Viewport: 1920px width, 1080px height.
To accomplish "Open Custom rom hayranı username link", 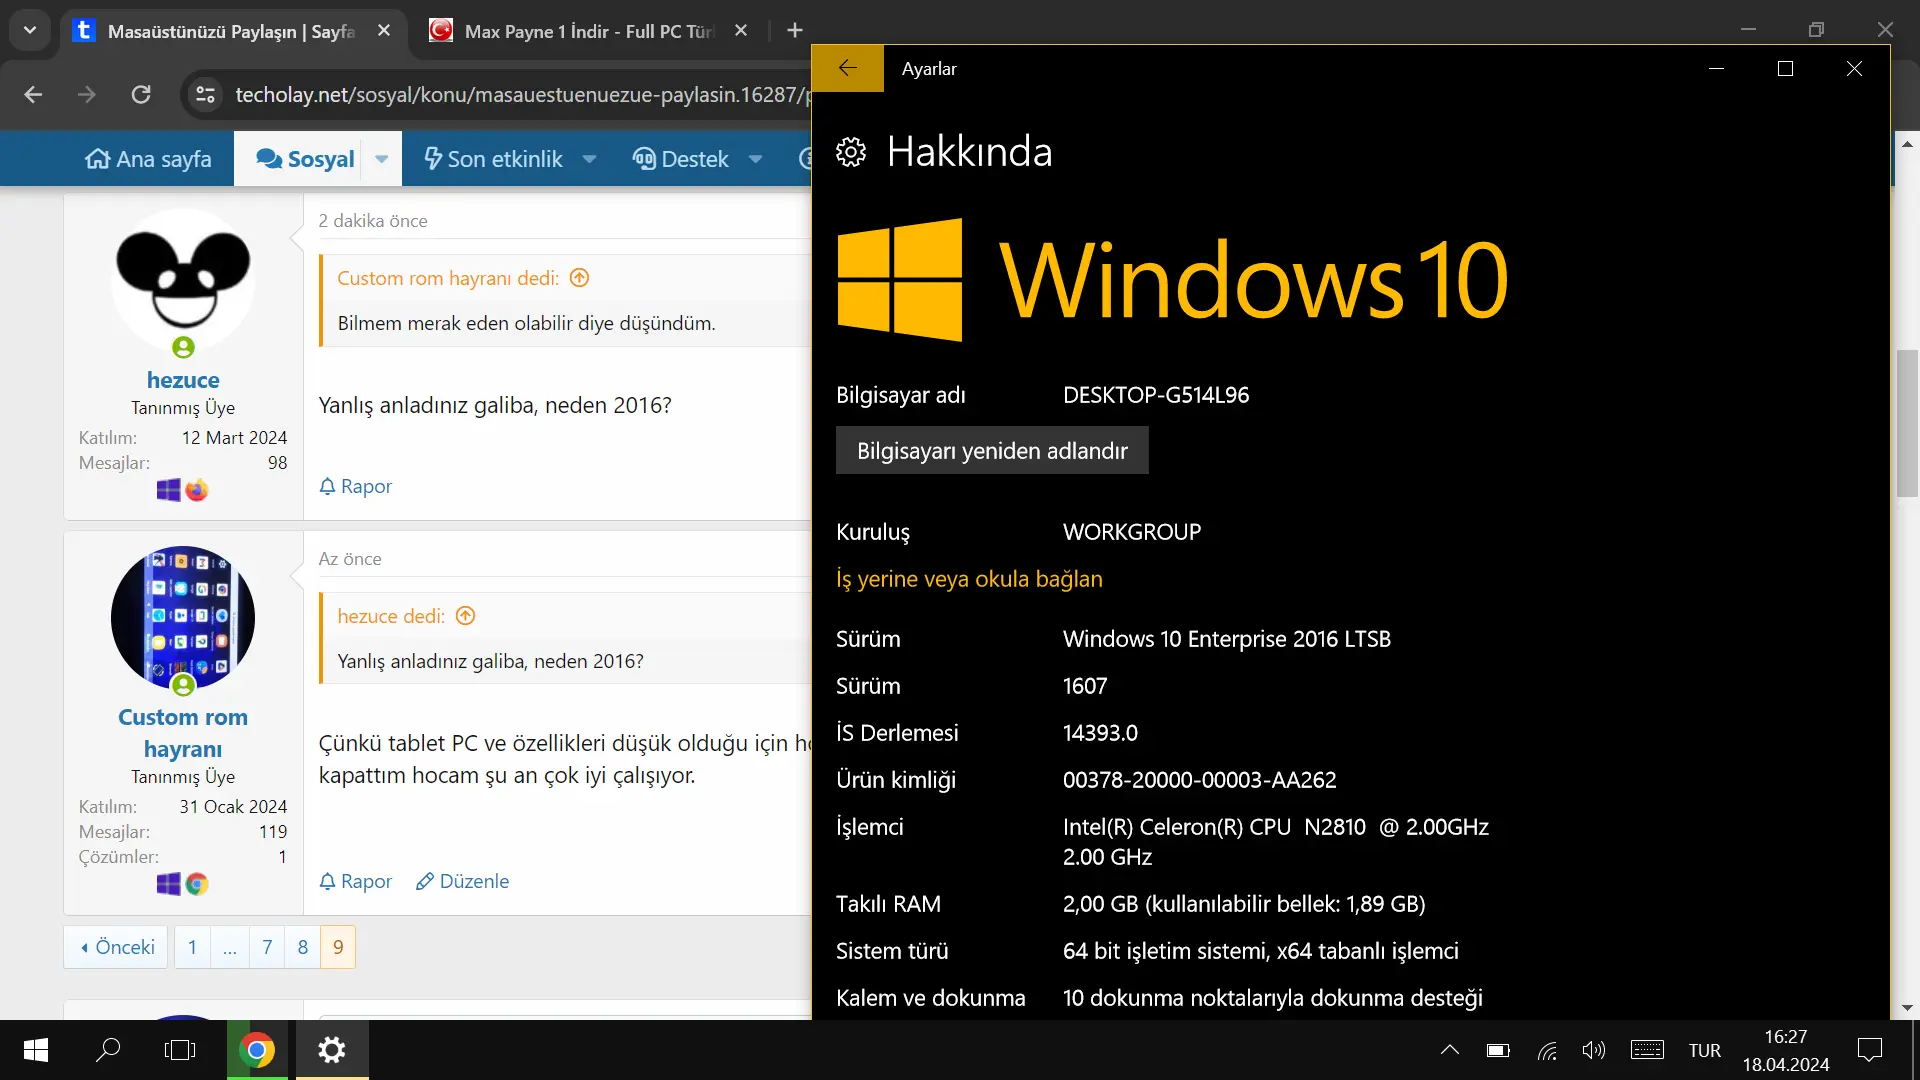I will 183,733.
